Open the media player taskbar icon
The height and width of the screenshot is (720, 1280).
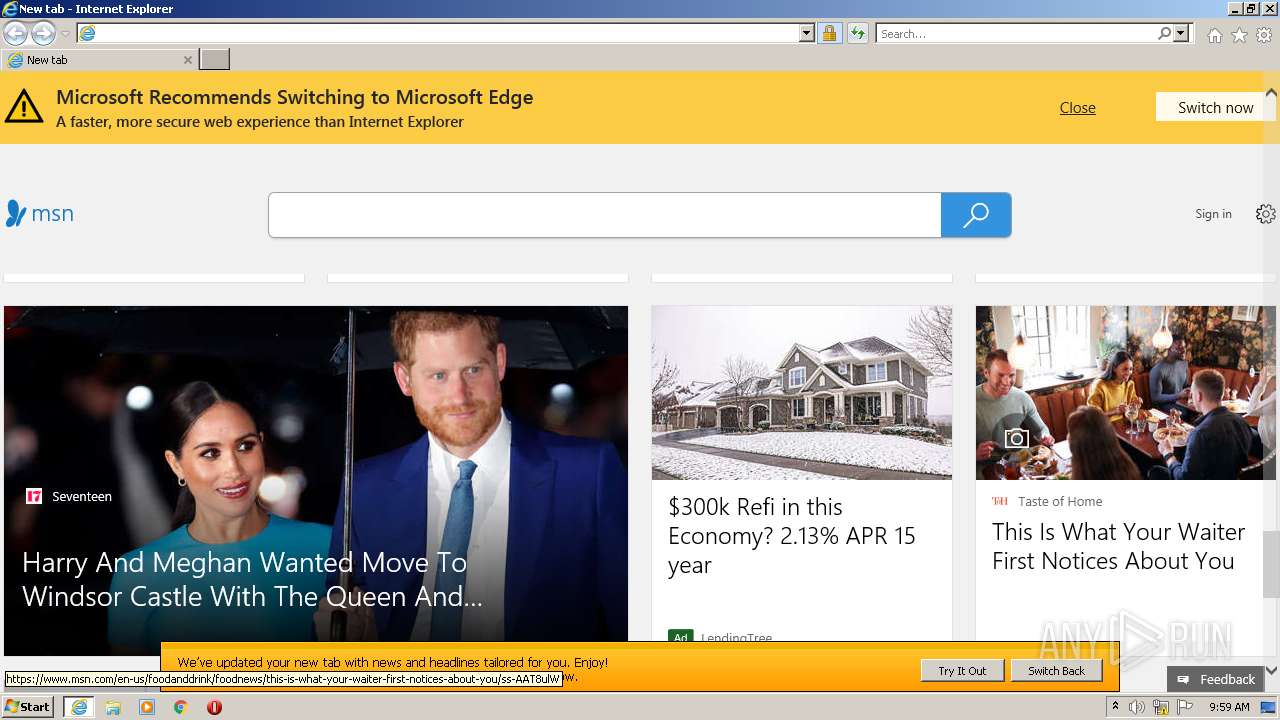(x=147, y=707)
